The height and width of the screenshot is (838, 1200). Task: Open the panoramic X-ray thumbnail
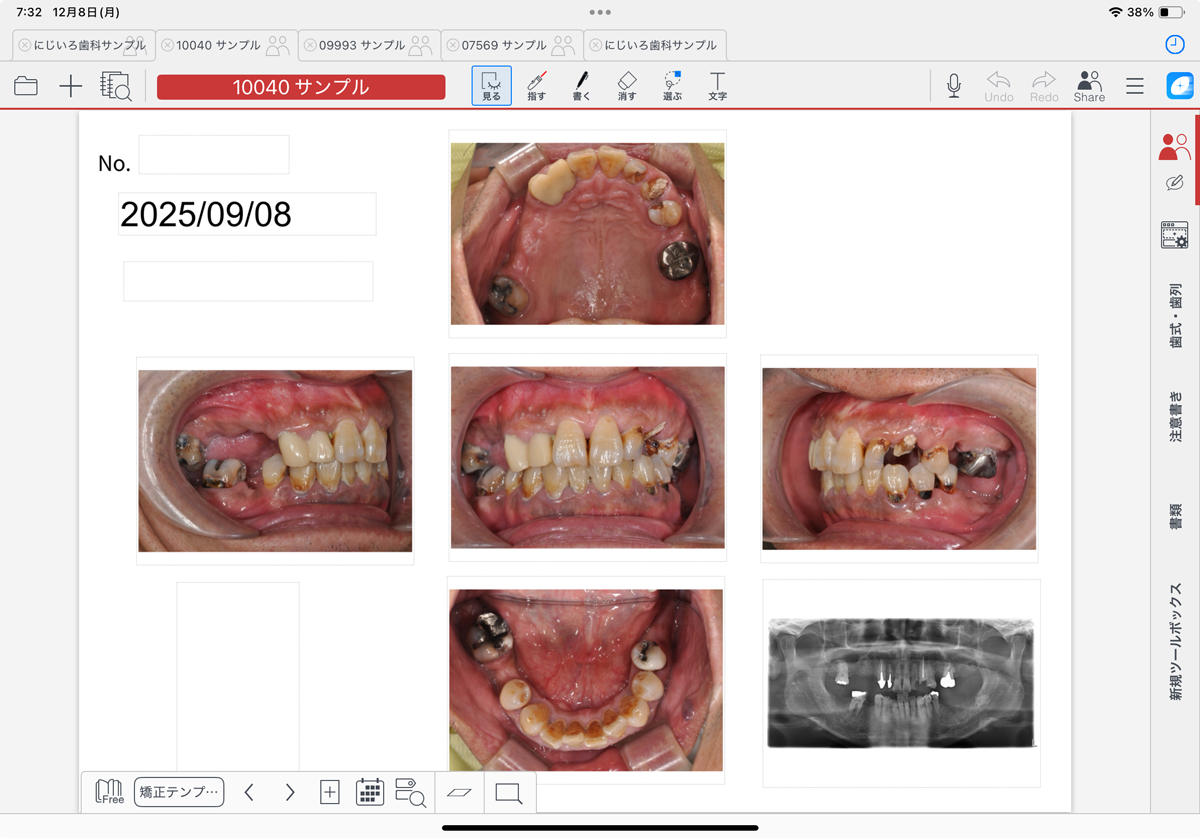[x=900, y=683]
